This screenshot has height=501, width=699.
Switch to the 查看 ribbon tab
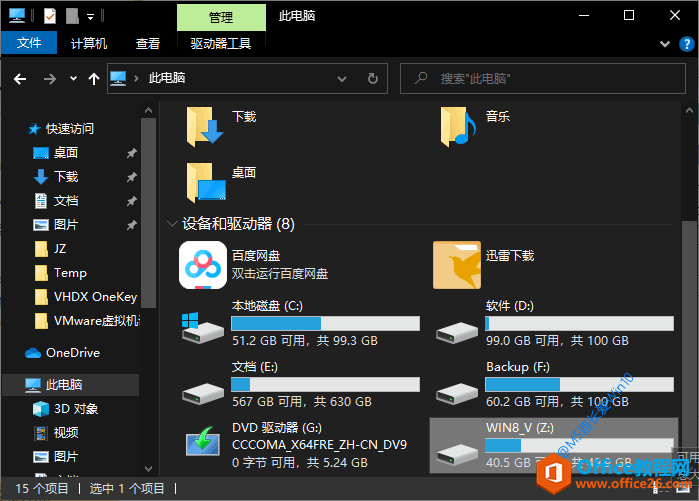(x=148, y=43)
